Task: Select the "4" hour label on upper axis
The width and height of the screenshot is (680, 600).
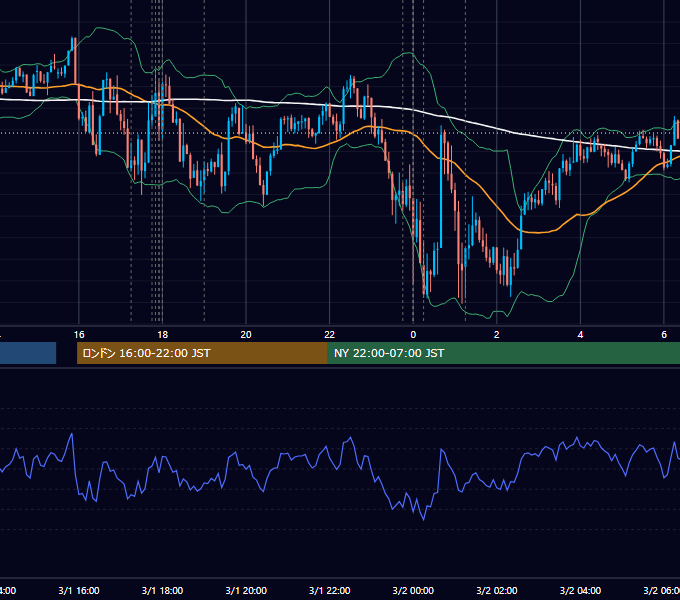Action: click(x=580, y=335)
